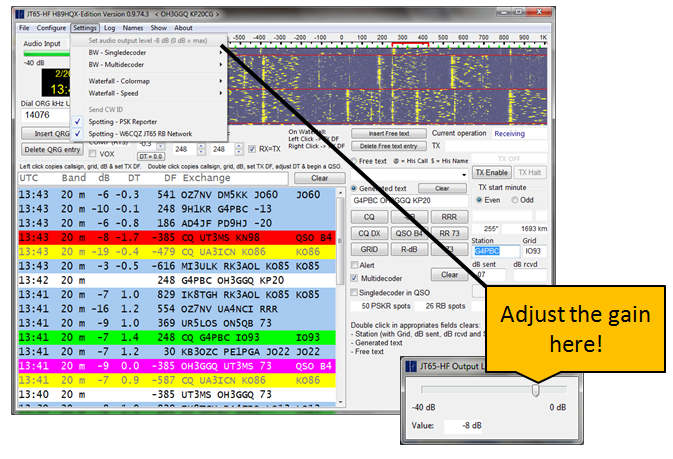673x459 pixels.
Task: Enable the VOX checkbox
Action: point(92,154)
